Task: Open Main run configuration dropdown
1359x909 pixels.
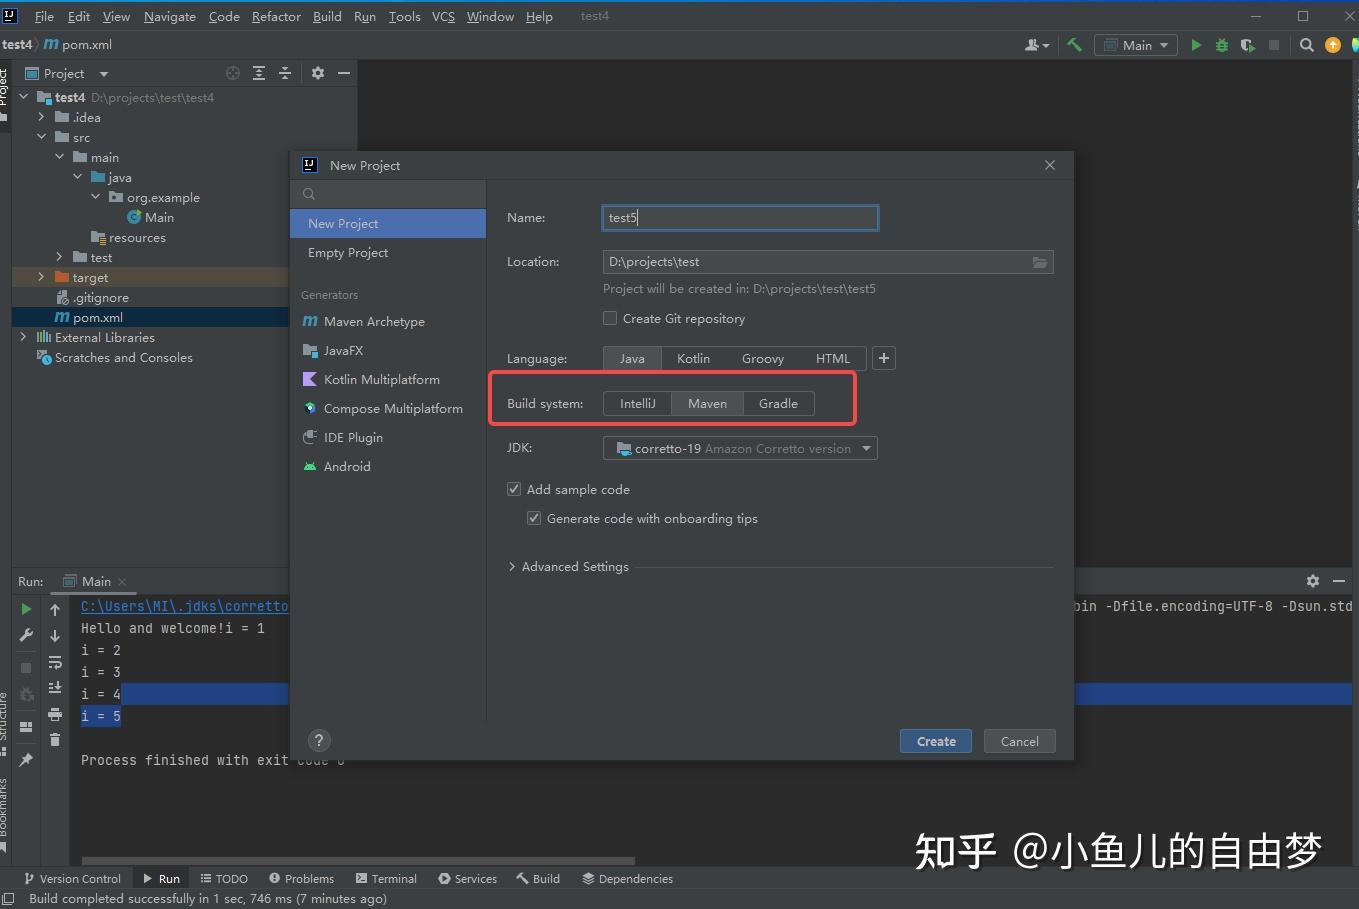Action: tap(1136, 45)
